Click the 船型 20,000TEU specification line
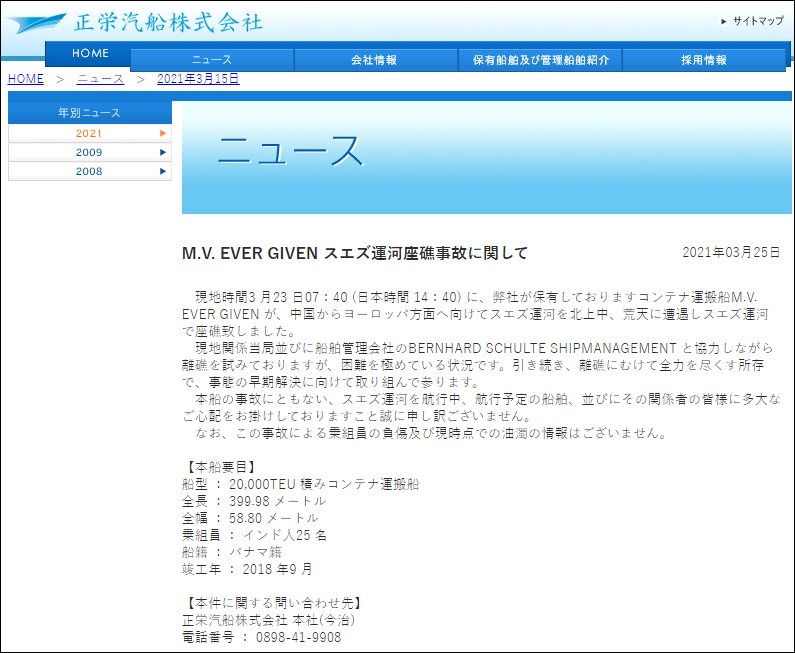Image resolution: width=795 pixels, height=653 pixels. [x=301, y=484]
